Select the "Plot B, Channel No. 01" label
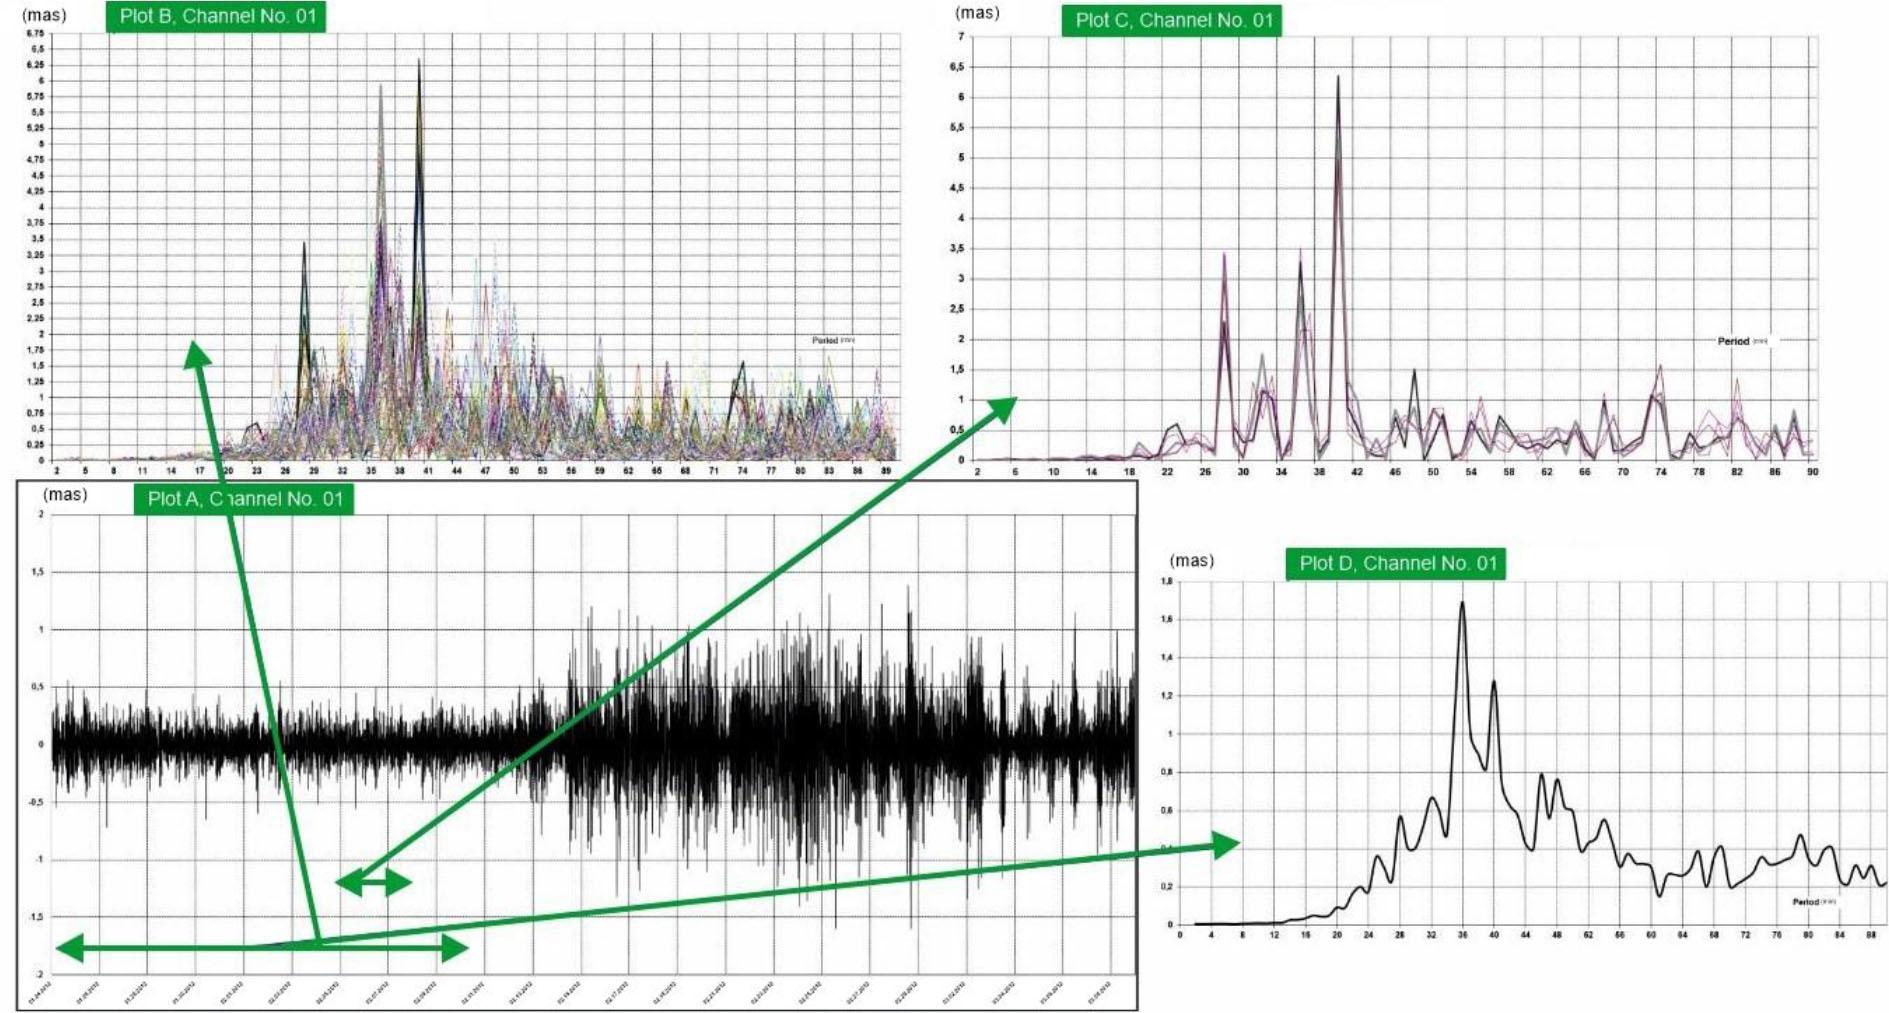Screen dimensions: 1889x1013 [216, 16]
